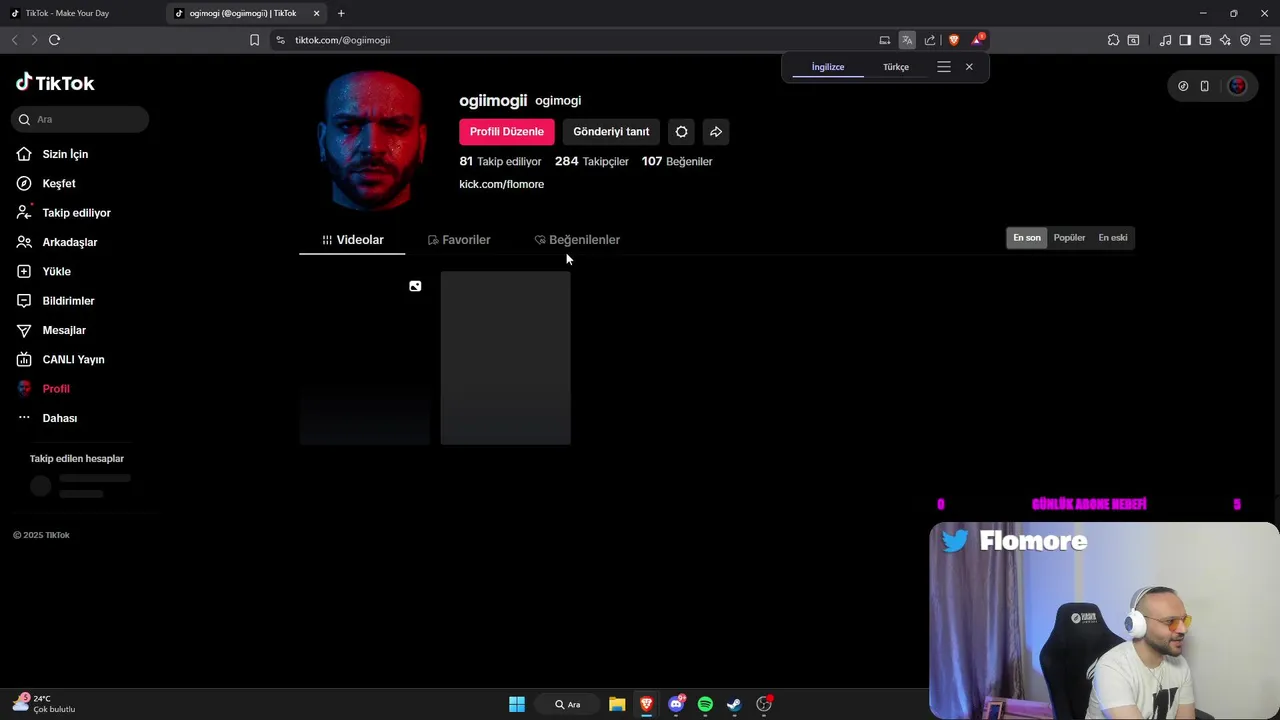Viewport: 1280px width, 720px height.
Task: Toggle the browser sidebar panel icon
Action: coord(1185,40)
